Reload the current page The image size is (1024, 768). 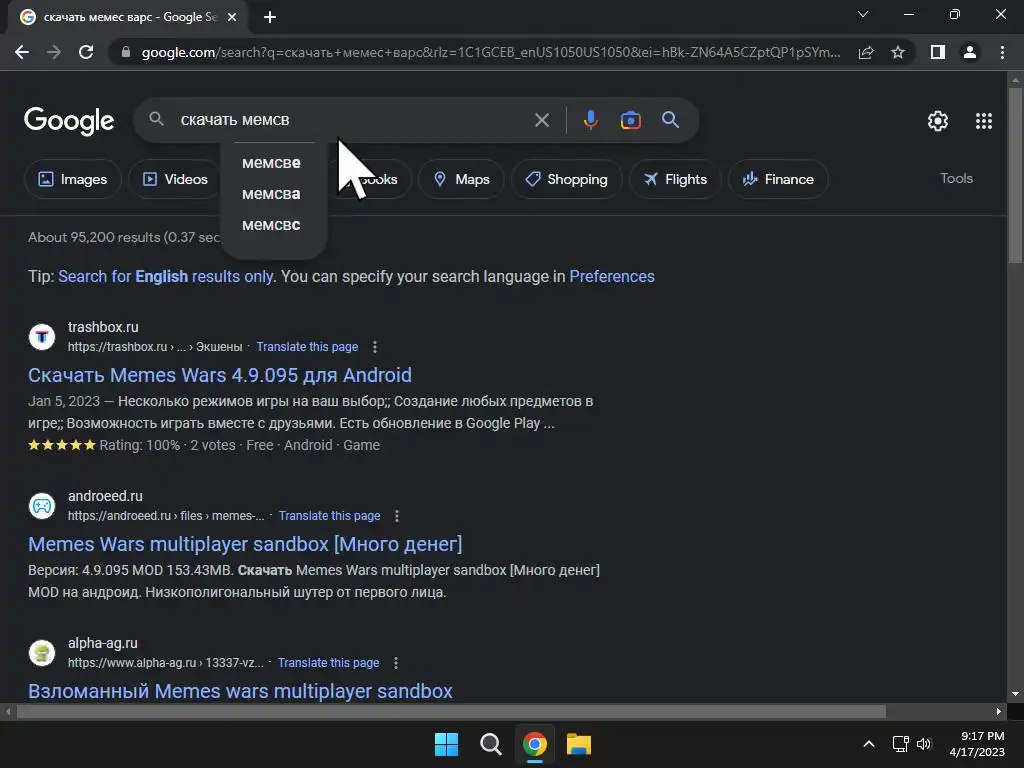tap(86, 52)
